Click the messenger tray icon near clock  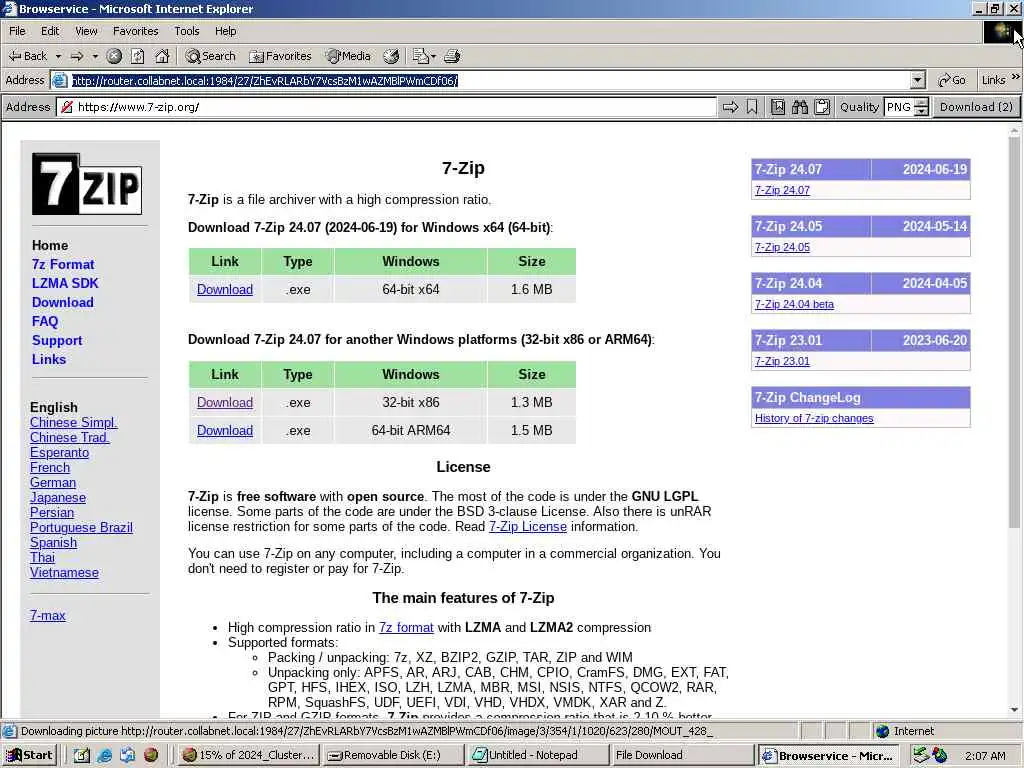(939, 755)
